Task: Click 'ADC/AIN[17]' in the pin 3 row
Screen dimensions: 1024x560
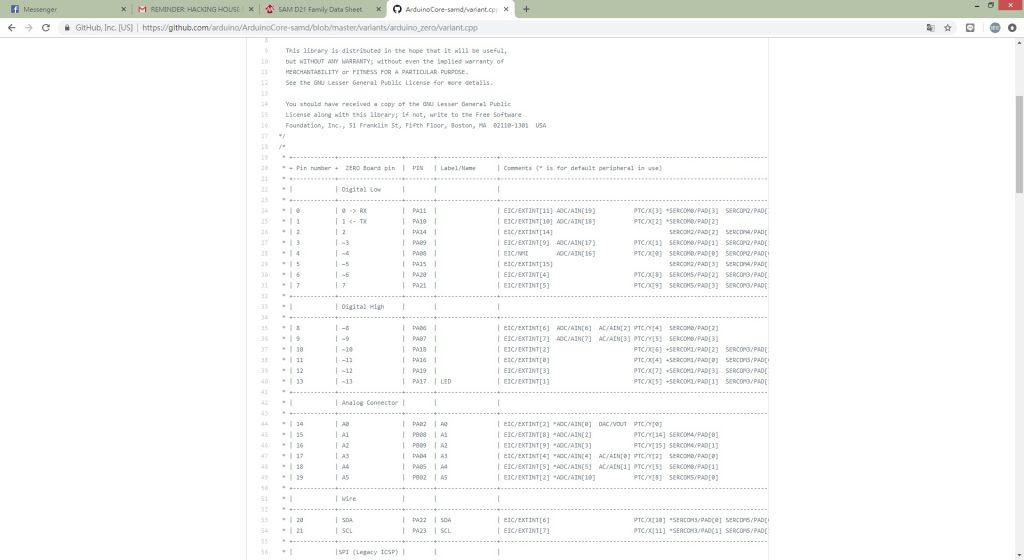Action: coord(575,243)
